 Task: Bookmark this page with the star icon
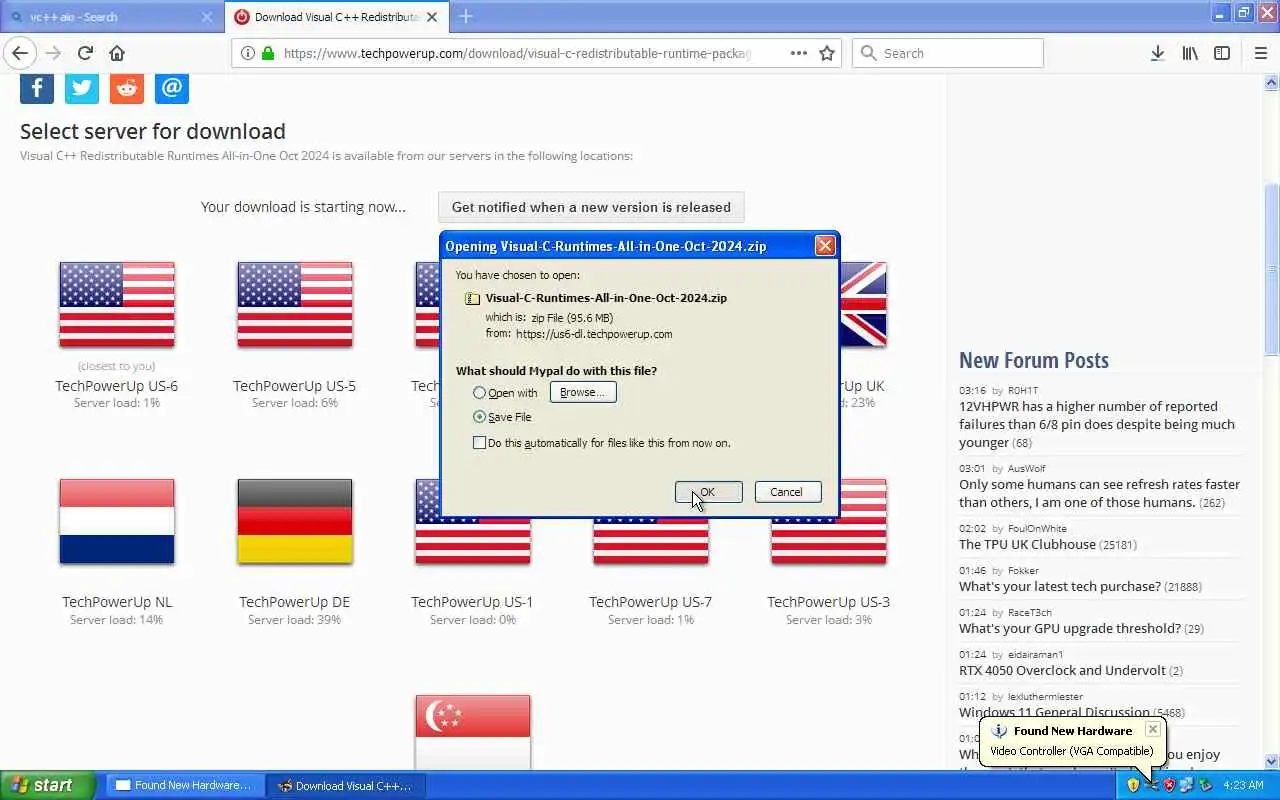tap(827, 53)
